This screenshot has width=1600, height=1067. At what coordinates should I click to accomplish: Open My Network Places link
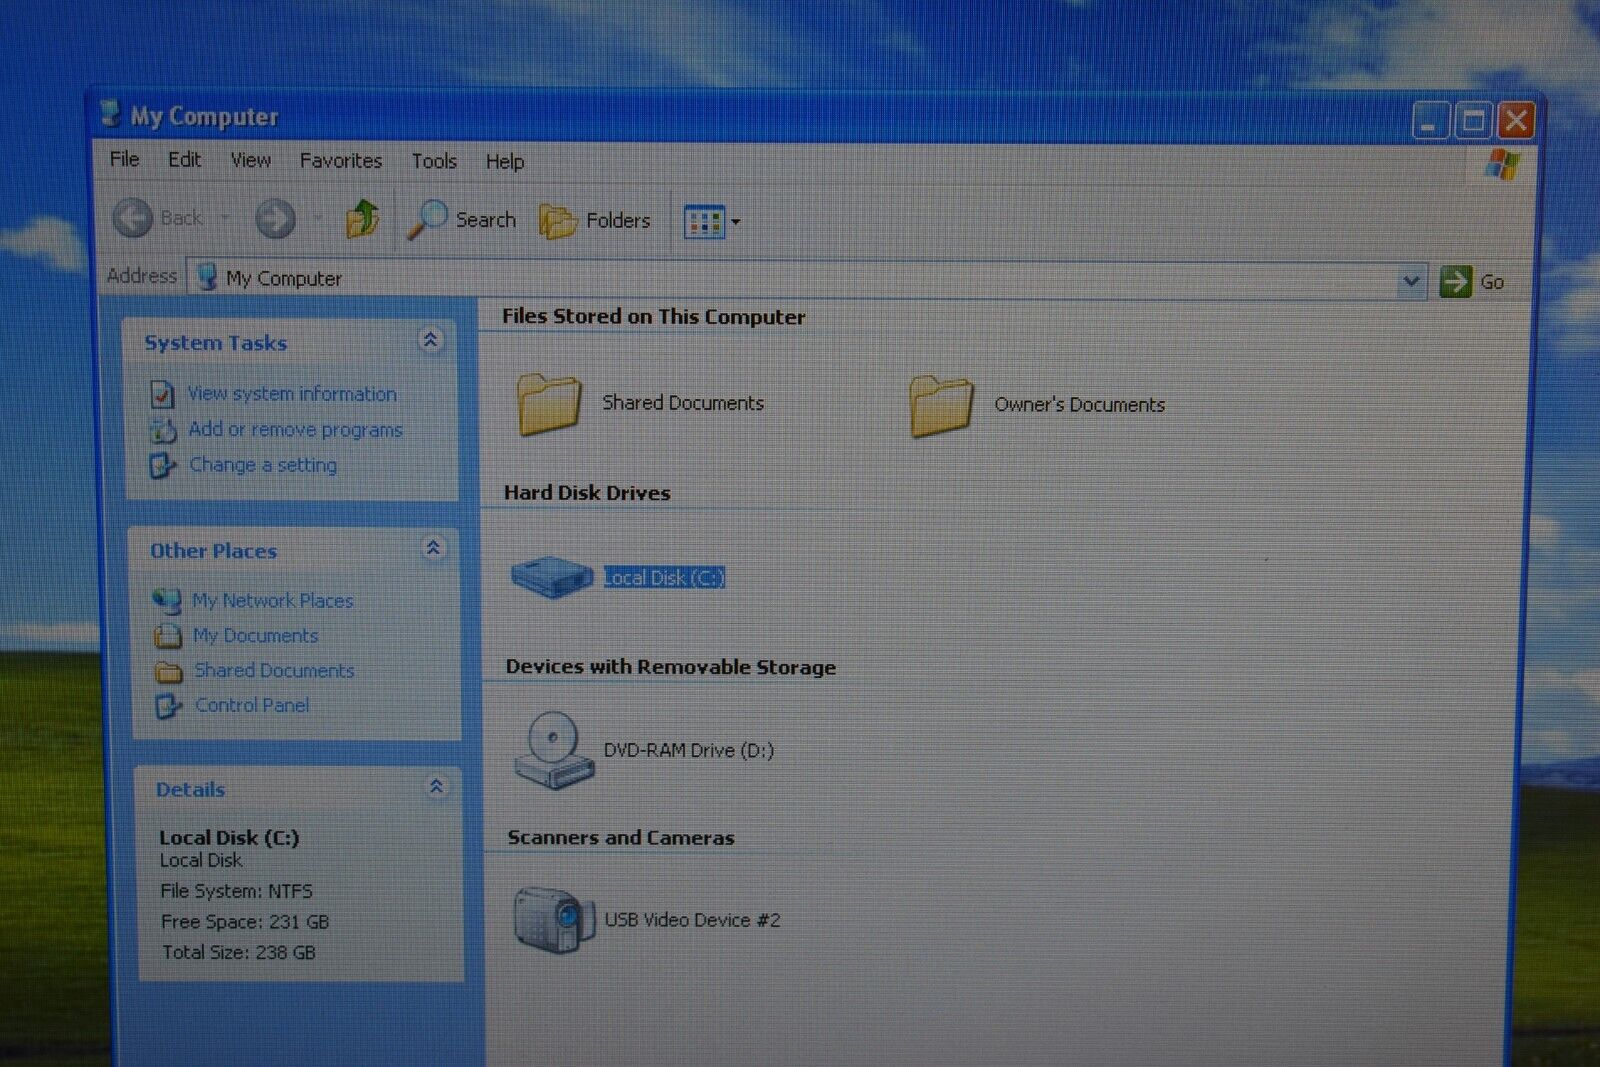273,600
